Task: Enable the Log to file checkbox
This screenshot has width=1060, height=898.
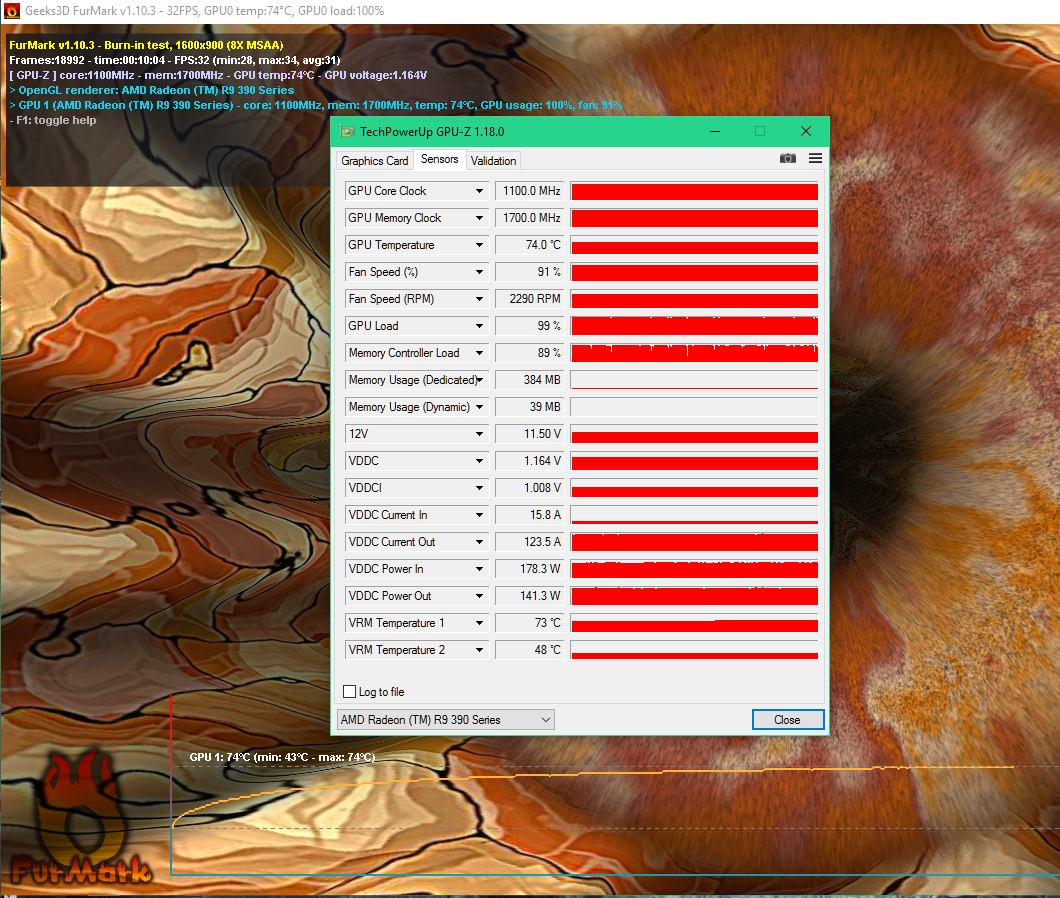Action: tap(350, 691)
